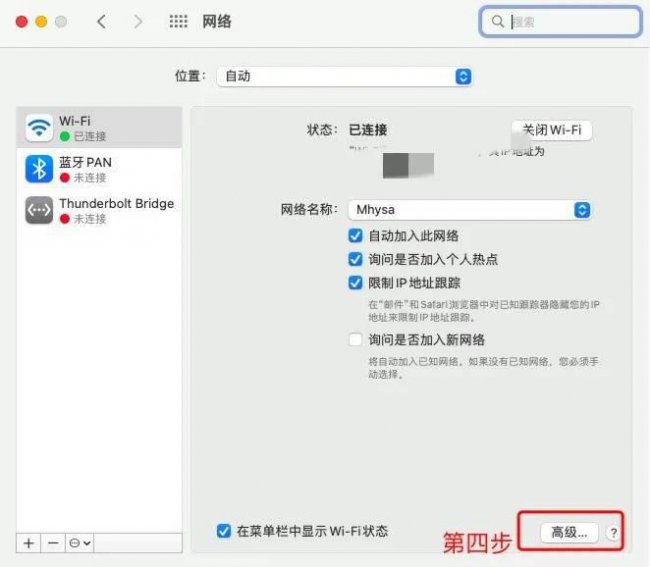Show all preferences grid icon

(178, 21)
